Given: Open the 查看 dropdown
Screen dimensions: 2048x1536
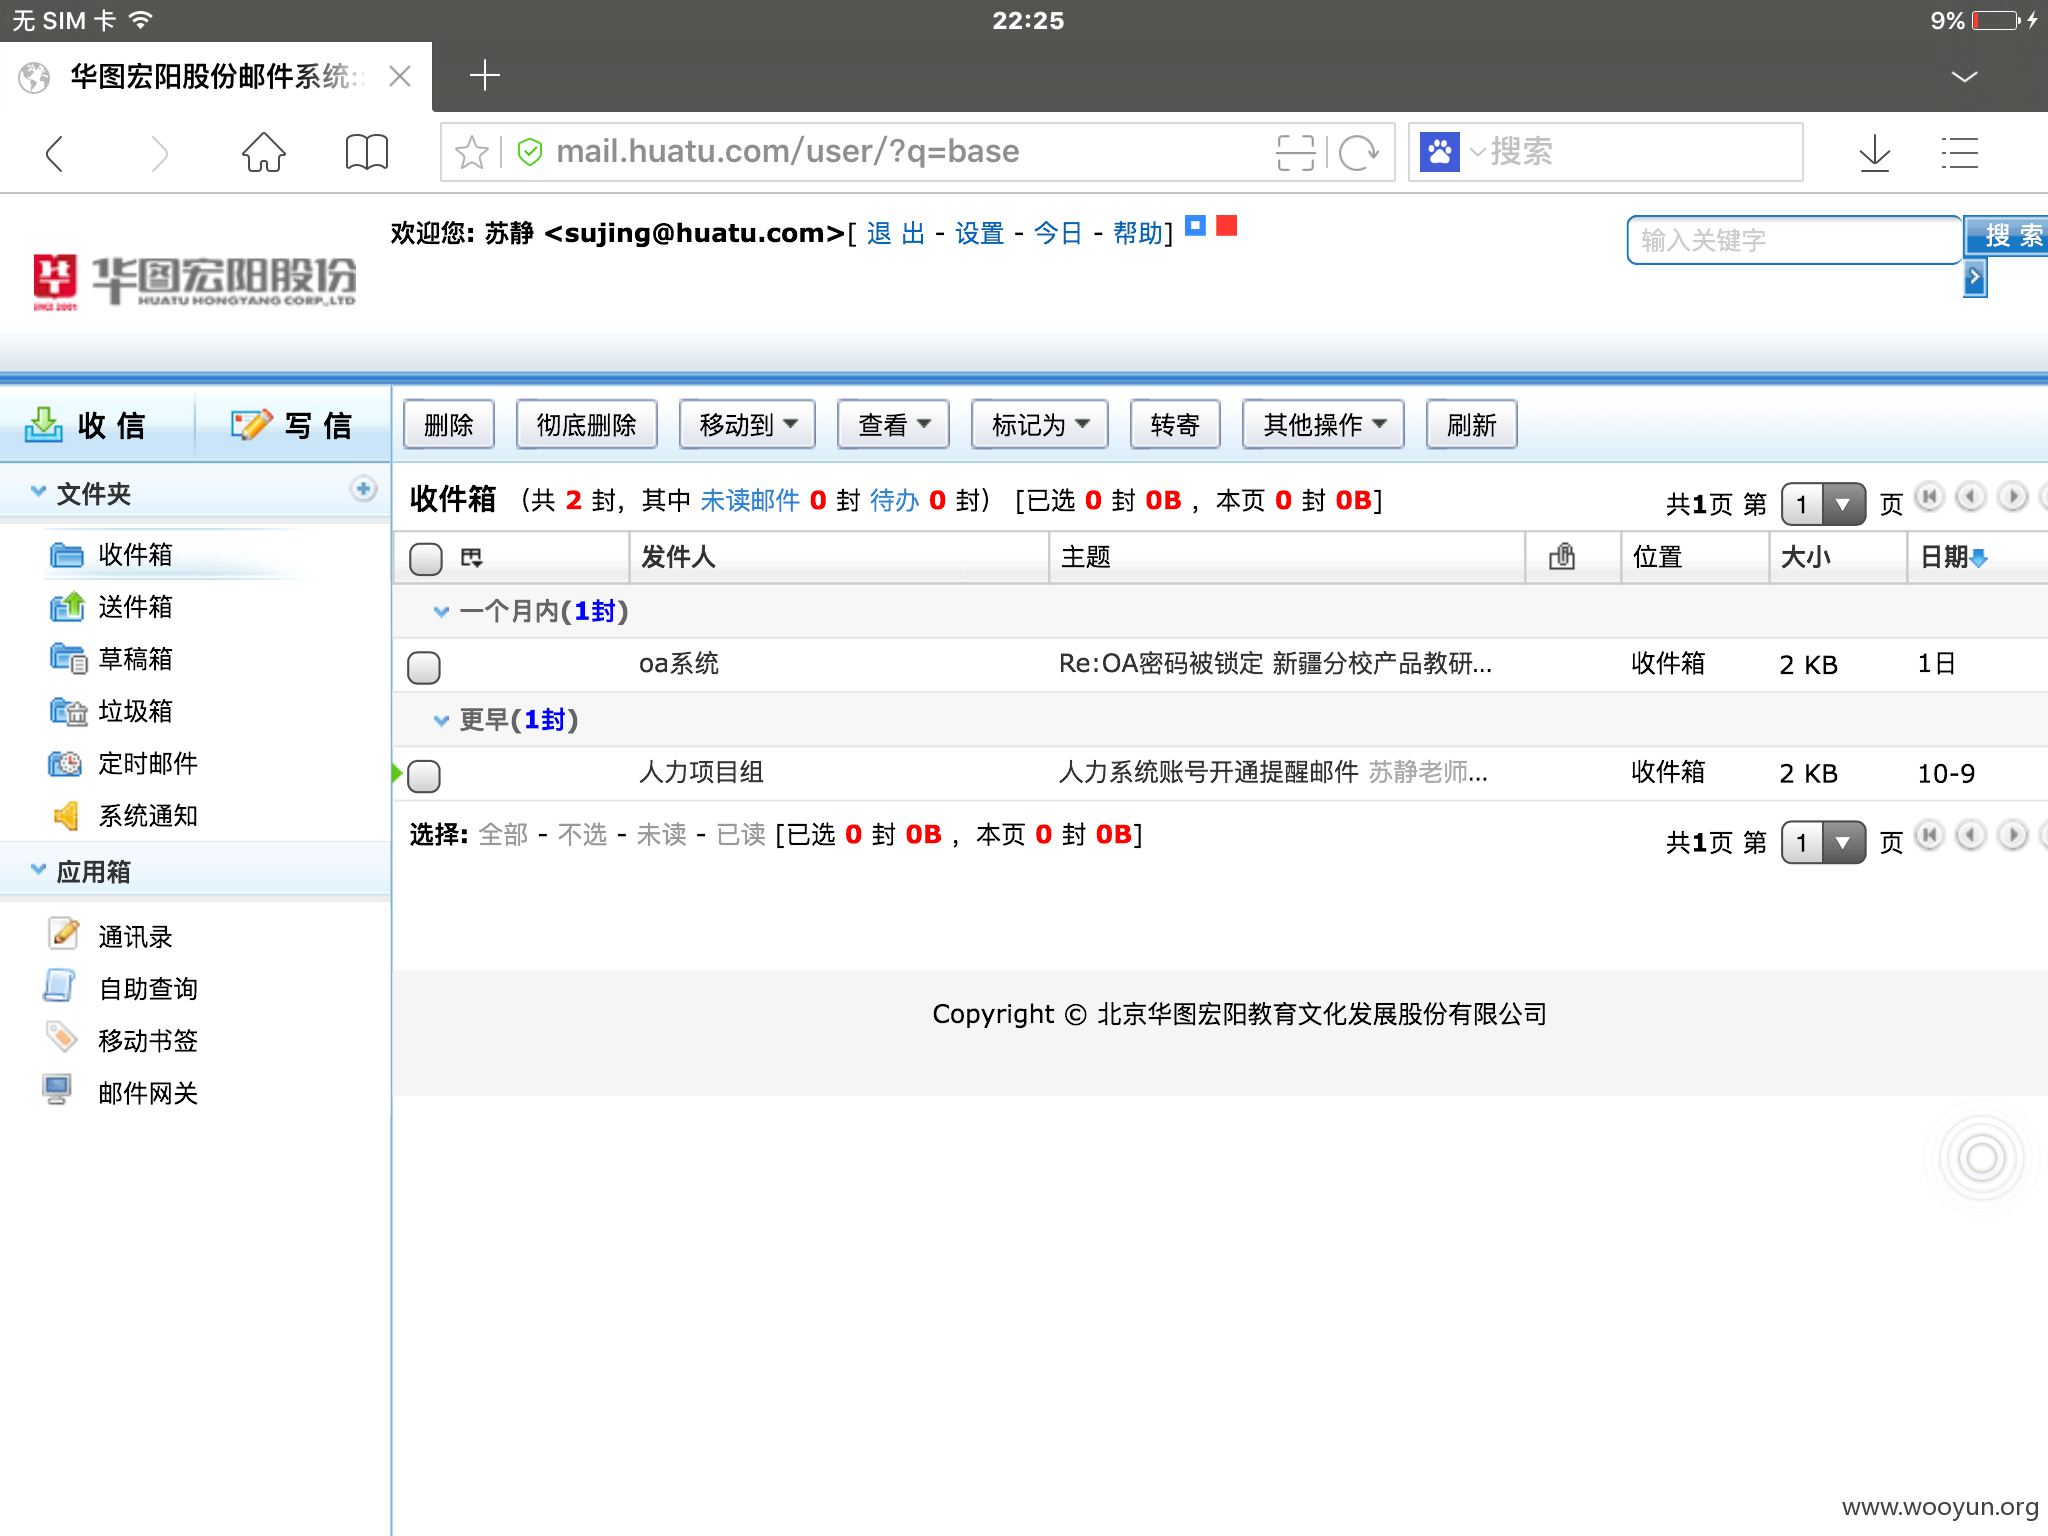Looking at the screenshot, I should pyautogui.click(x=894, y=425).
